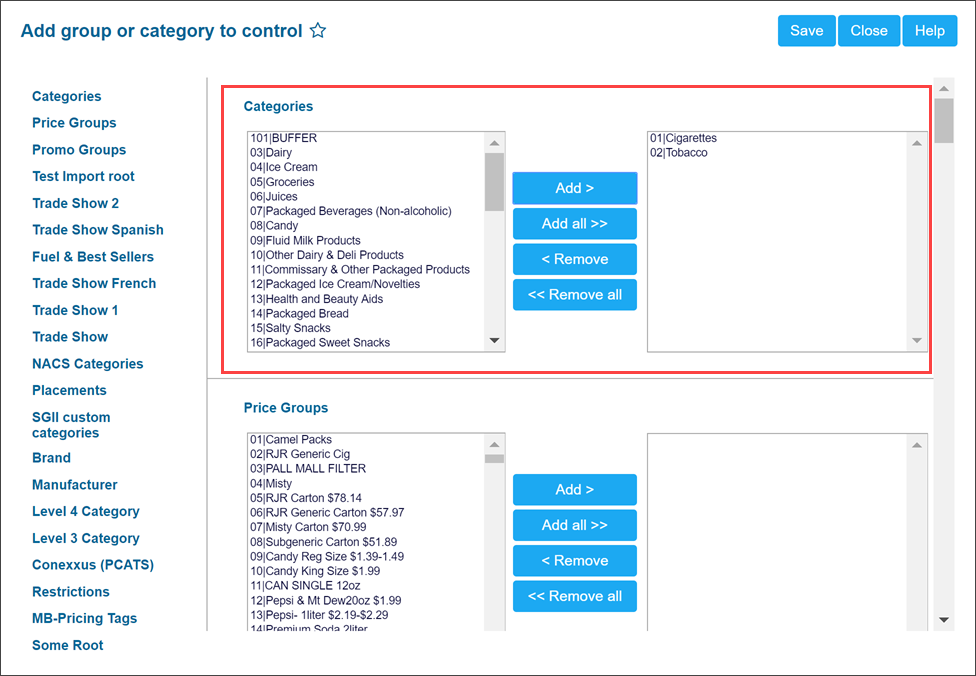Image resolution: width=976 pixels, height=676 pixels.
Task: Select 01|Camel Packs in Price Groups list
Action: [291, 439]
